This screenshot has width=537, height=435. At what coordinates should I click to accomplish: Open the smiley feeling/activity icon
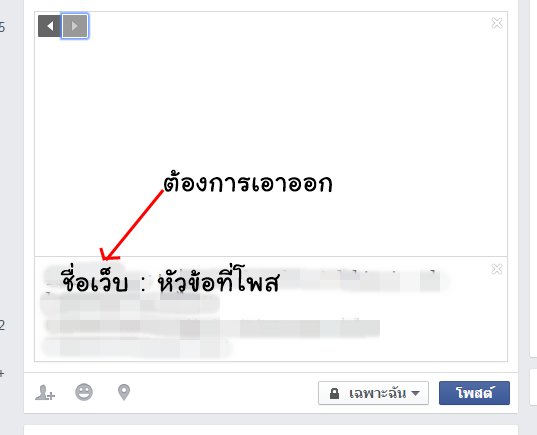coord(84,392)
